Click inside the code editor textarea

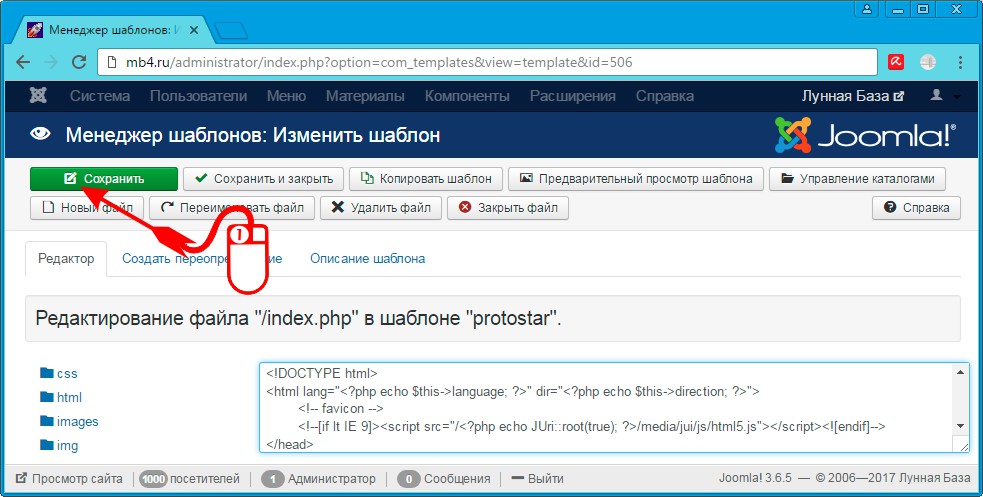click(614, 407)
